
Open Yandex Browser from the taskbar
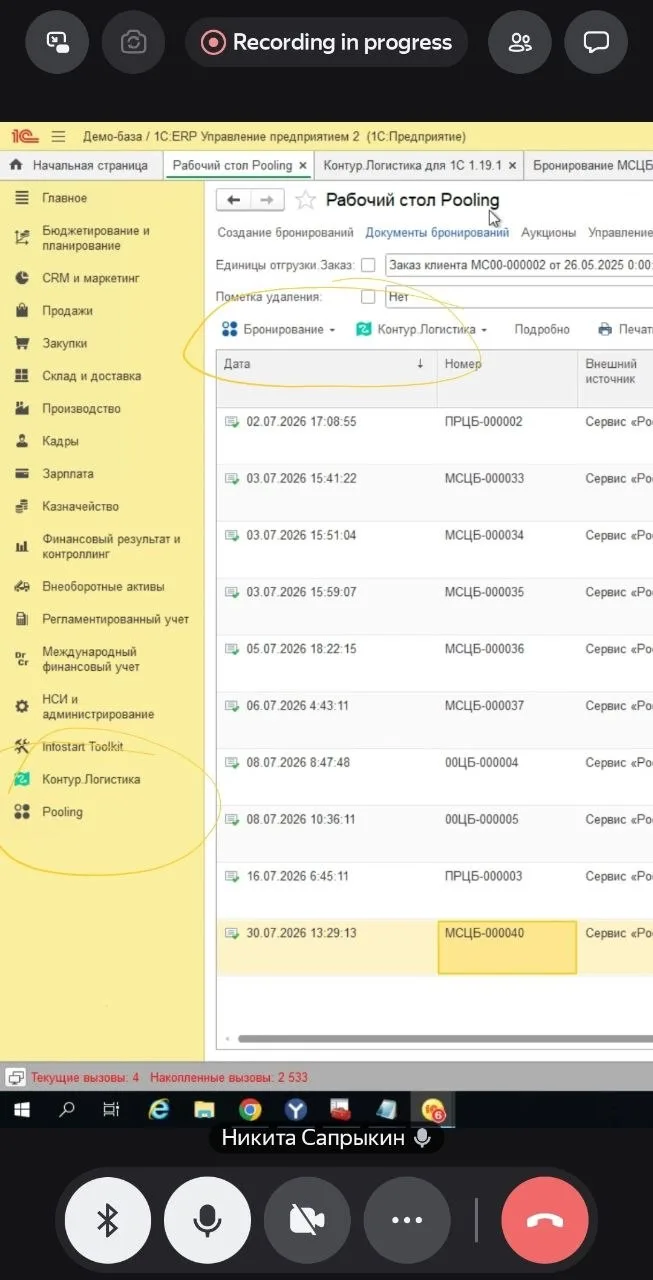coord(296,1109)
